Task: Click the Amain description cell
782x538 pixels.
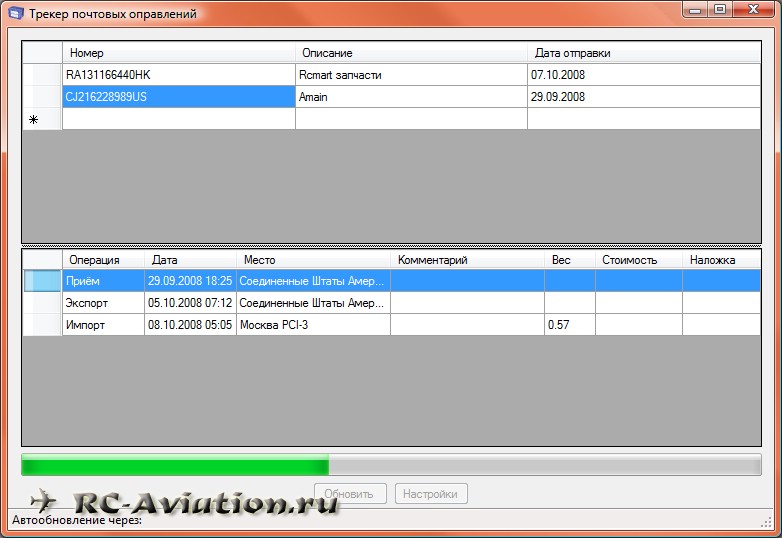Action: click(x=410, y=97)
